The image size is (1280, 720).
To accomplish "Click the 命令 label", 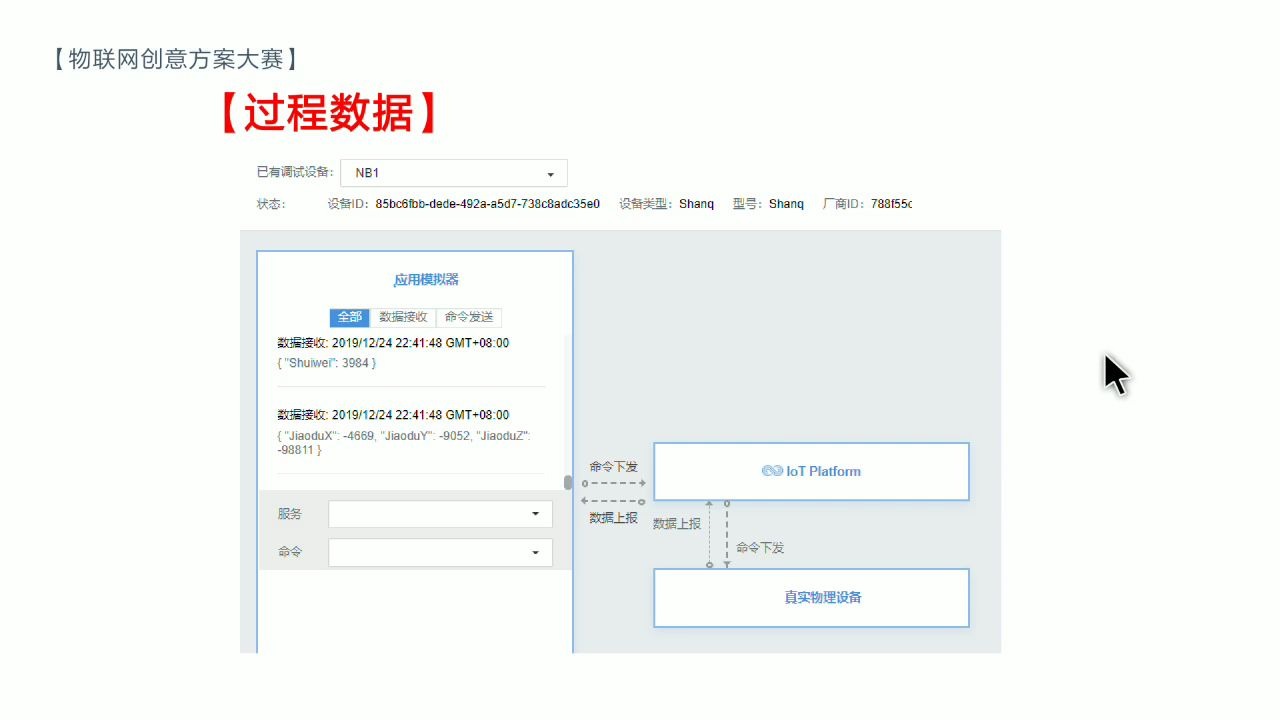I will [x=290, y=552].
